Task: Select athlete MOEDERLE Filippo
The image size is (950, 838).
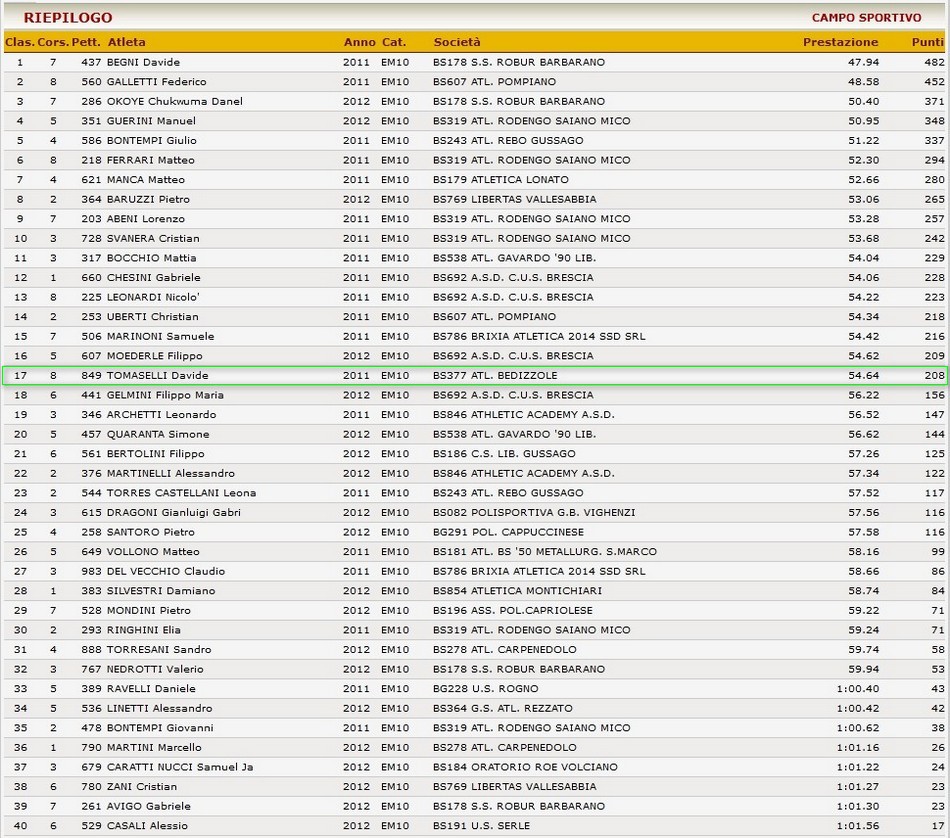Action: coord(154,356)
